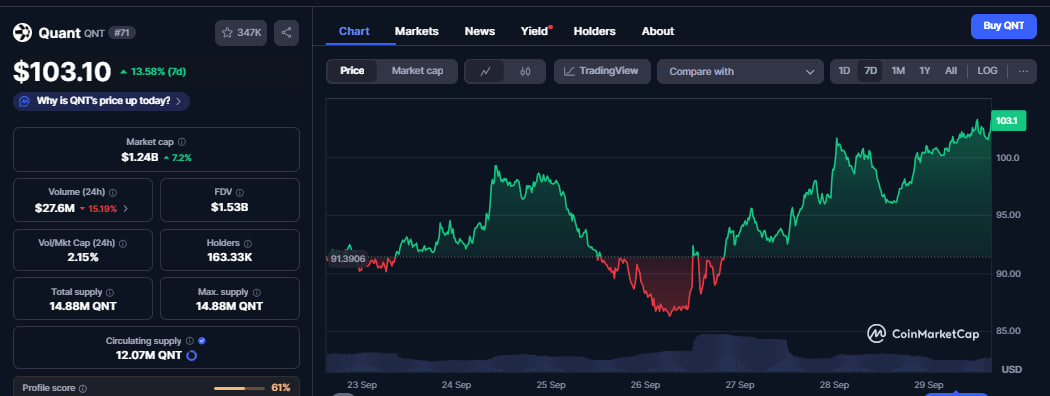Click the 61% profile score value

[281, 388]
